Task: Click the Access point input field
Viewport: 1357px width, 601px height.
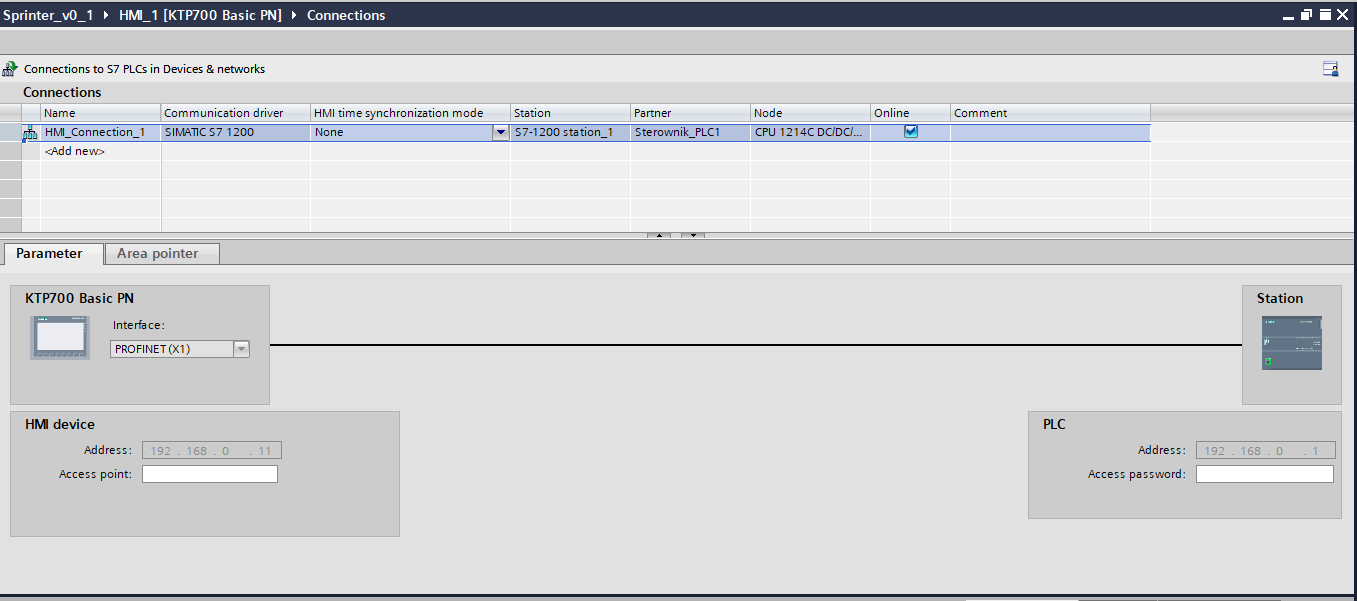Action: tap(210, 474)
